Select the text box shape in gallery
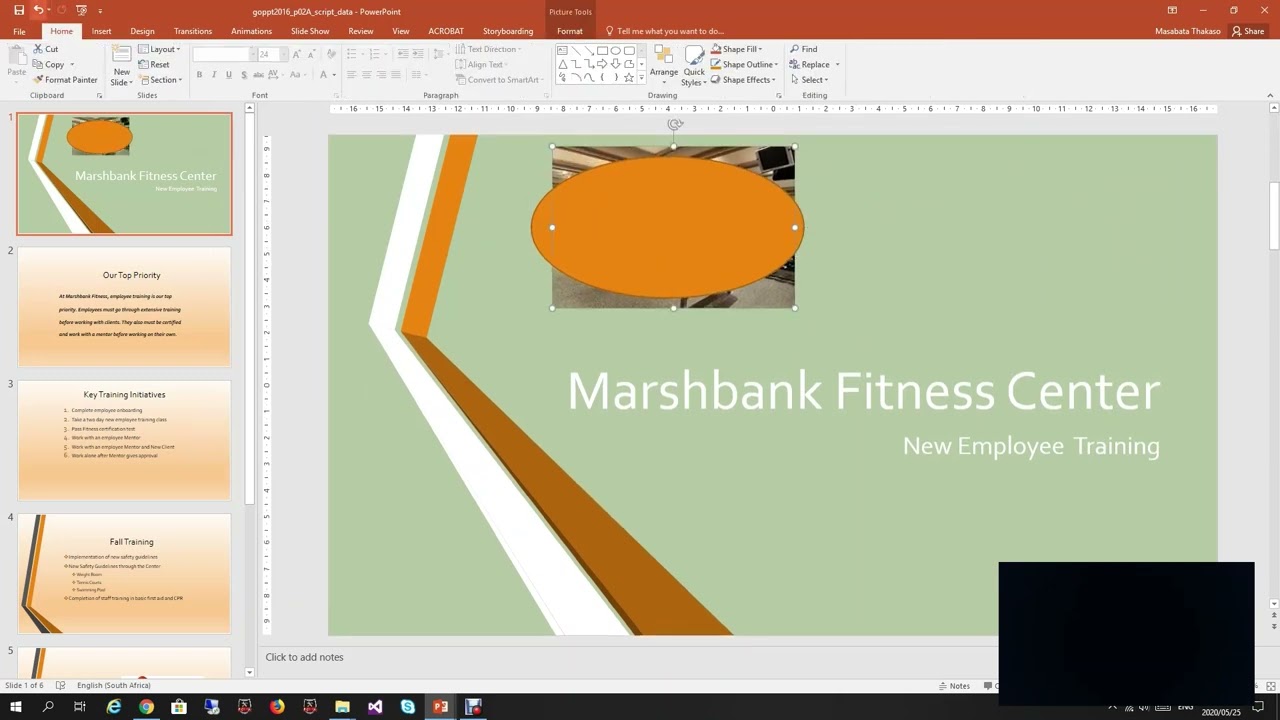 (563, 50)
